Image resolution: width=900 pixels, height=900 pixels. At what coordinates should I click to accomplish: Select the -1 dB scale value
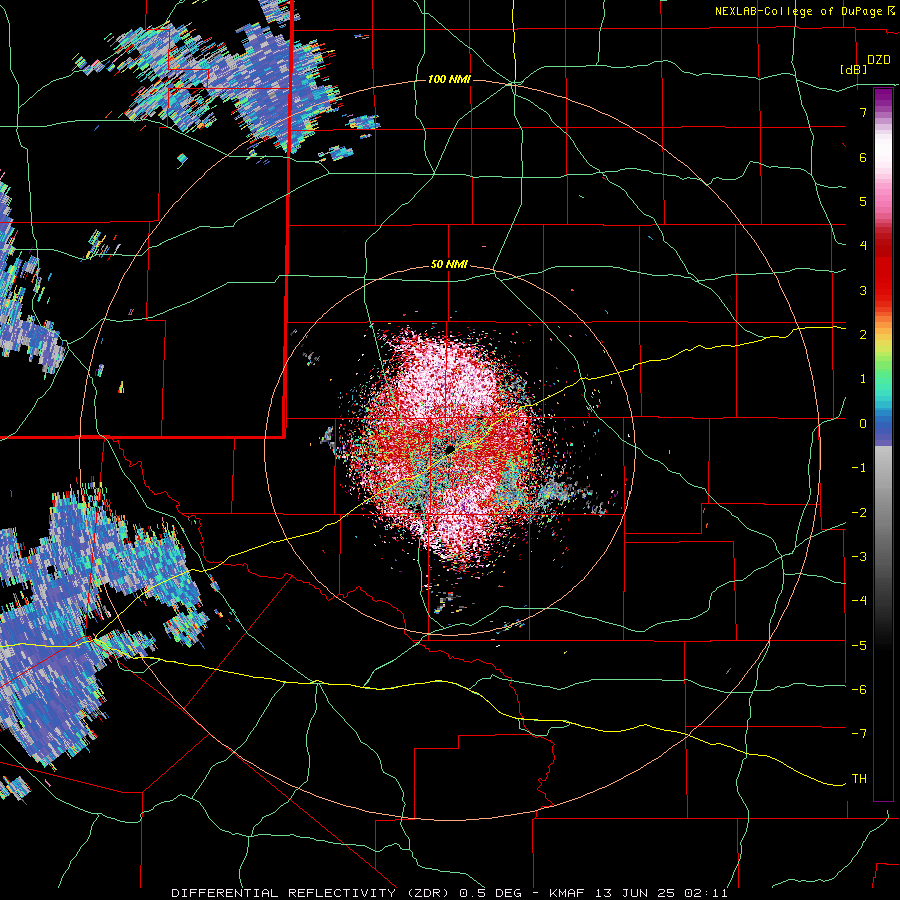859,468
